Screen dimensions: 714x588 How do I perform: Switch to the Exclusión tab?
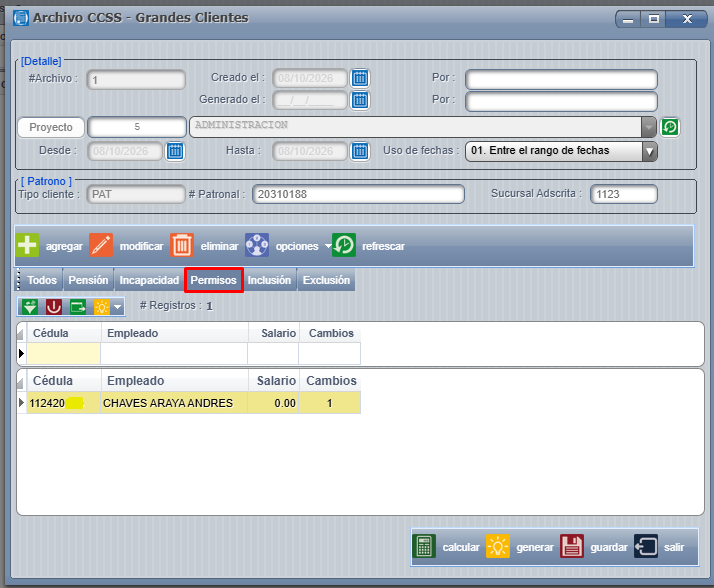326,280
